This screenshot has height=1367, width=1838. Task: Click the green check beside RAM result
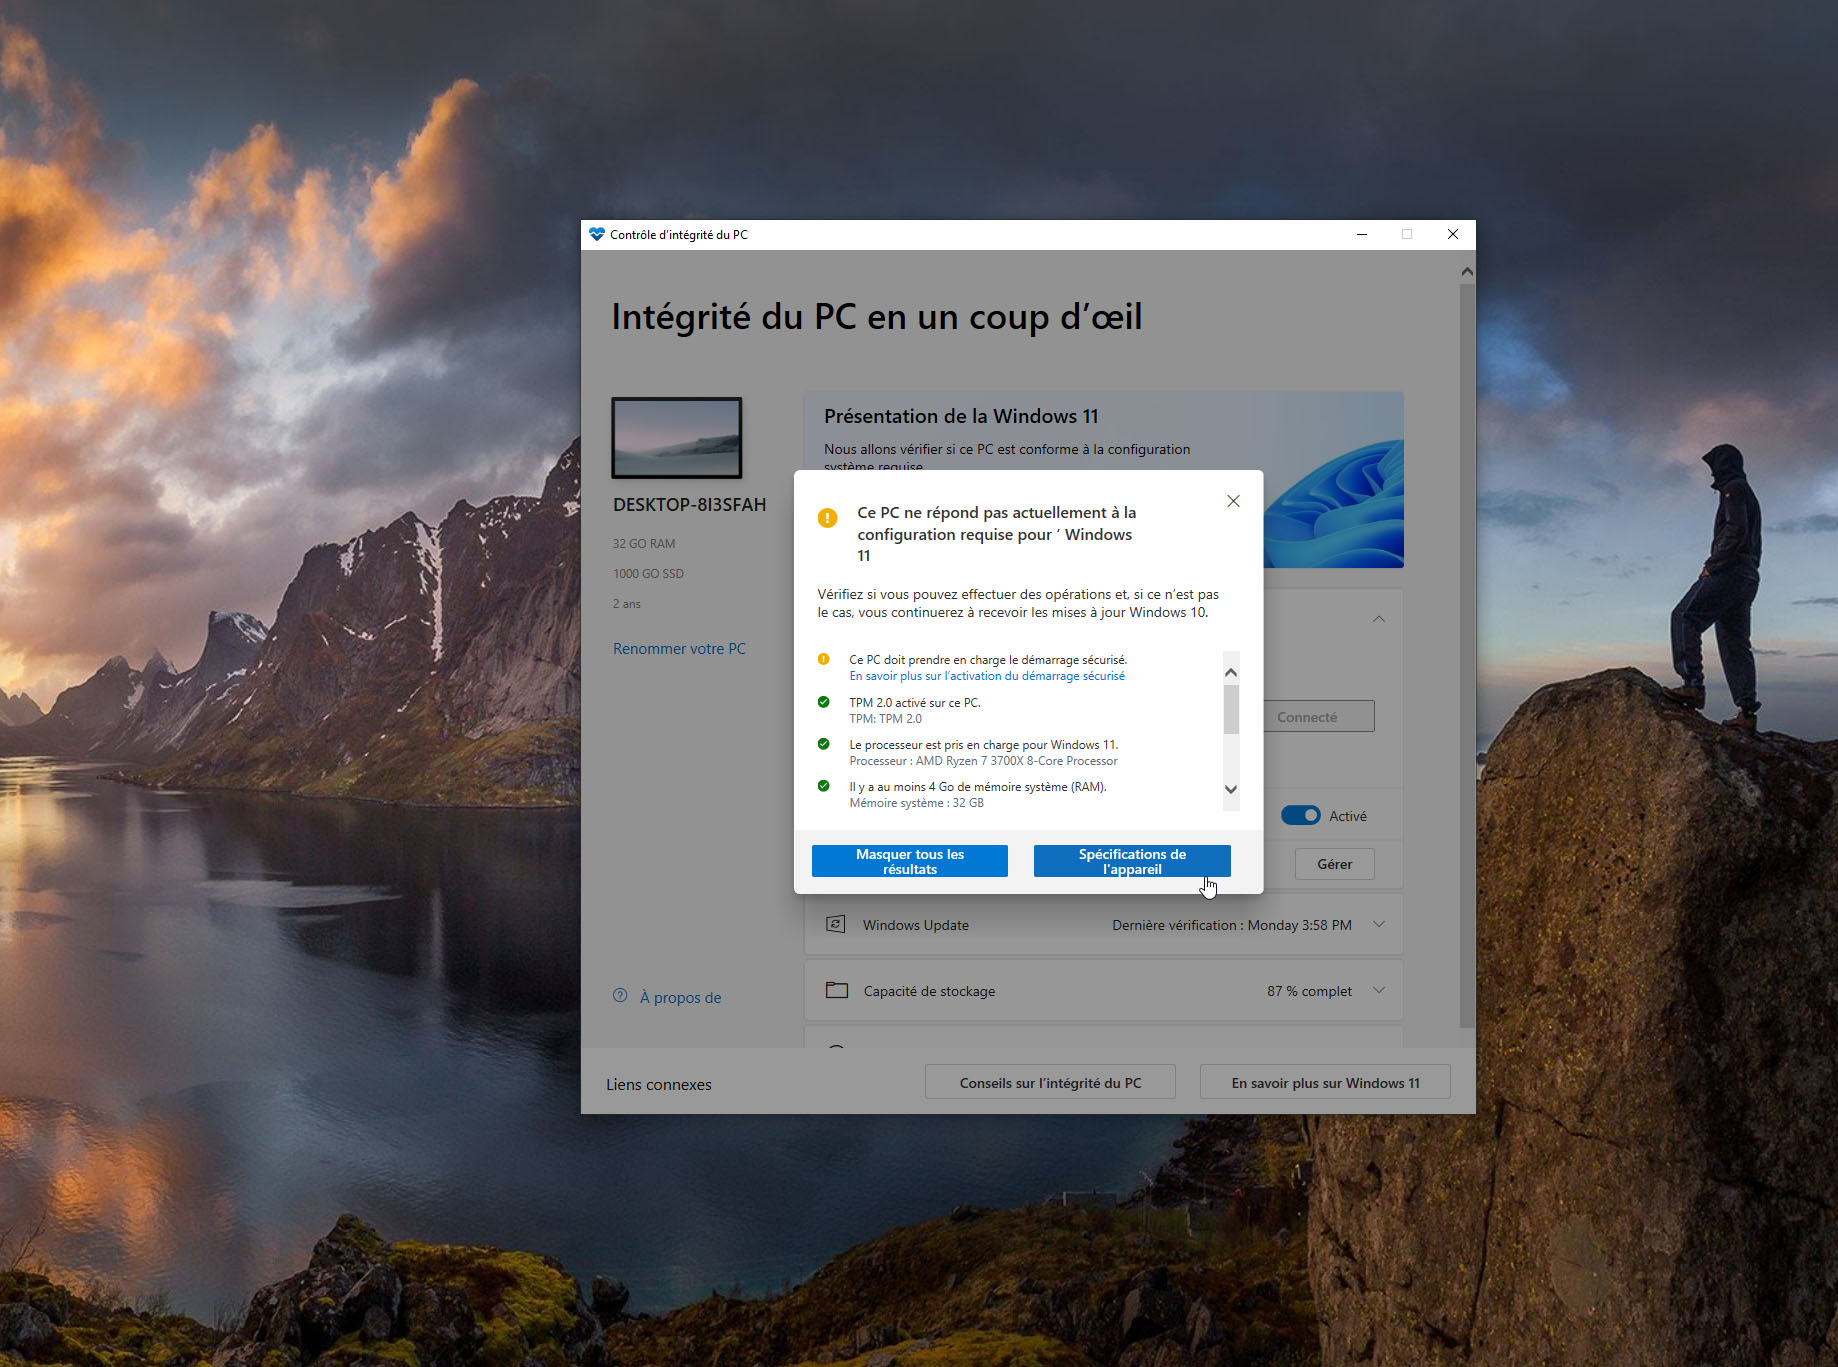824,786
